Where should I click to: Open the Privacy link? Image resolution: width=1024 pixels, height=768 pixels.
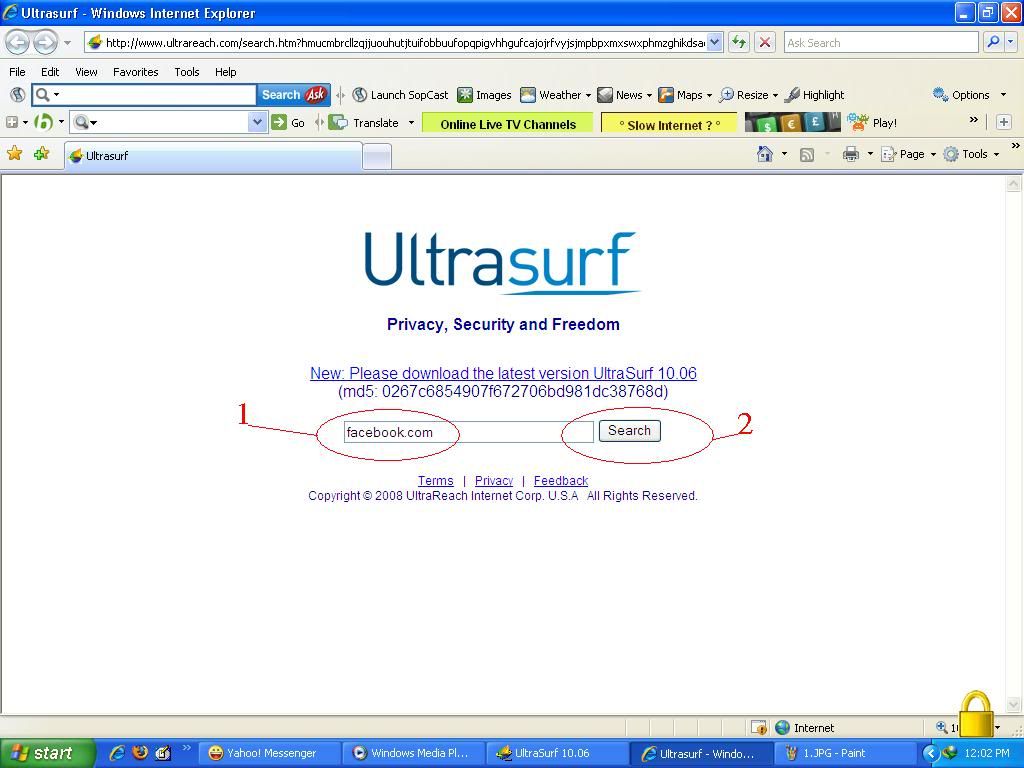coord(494,481)
